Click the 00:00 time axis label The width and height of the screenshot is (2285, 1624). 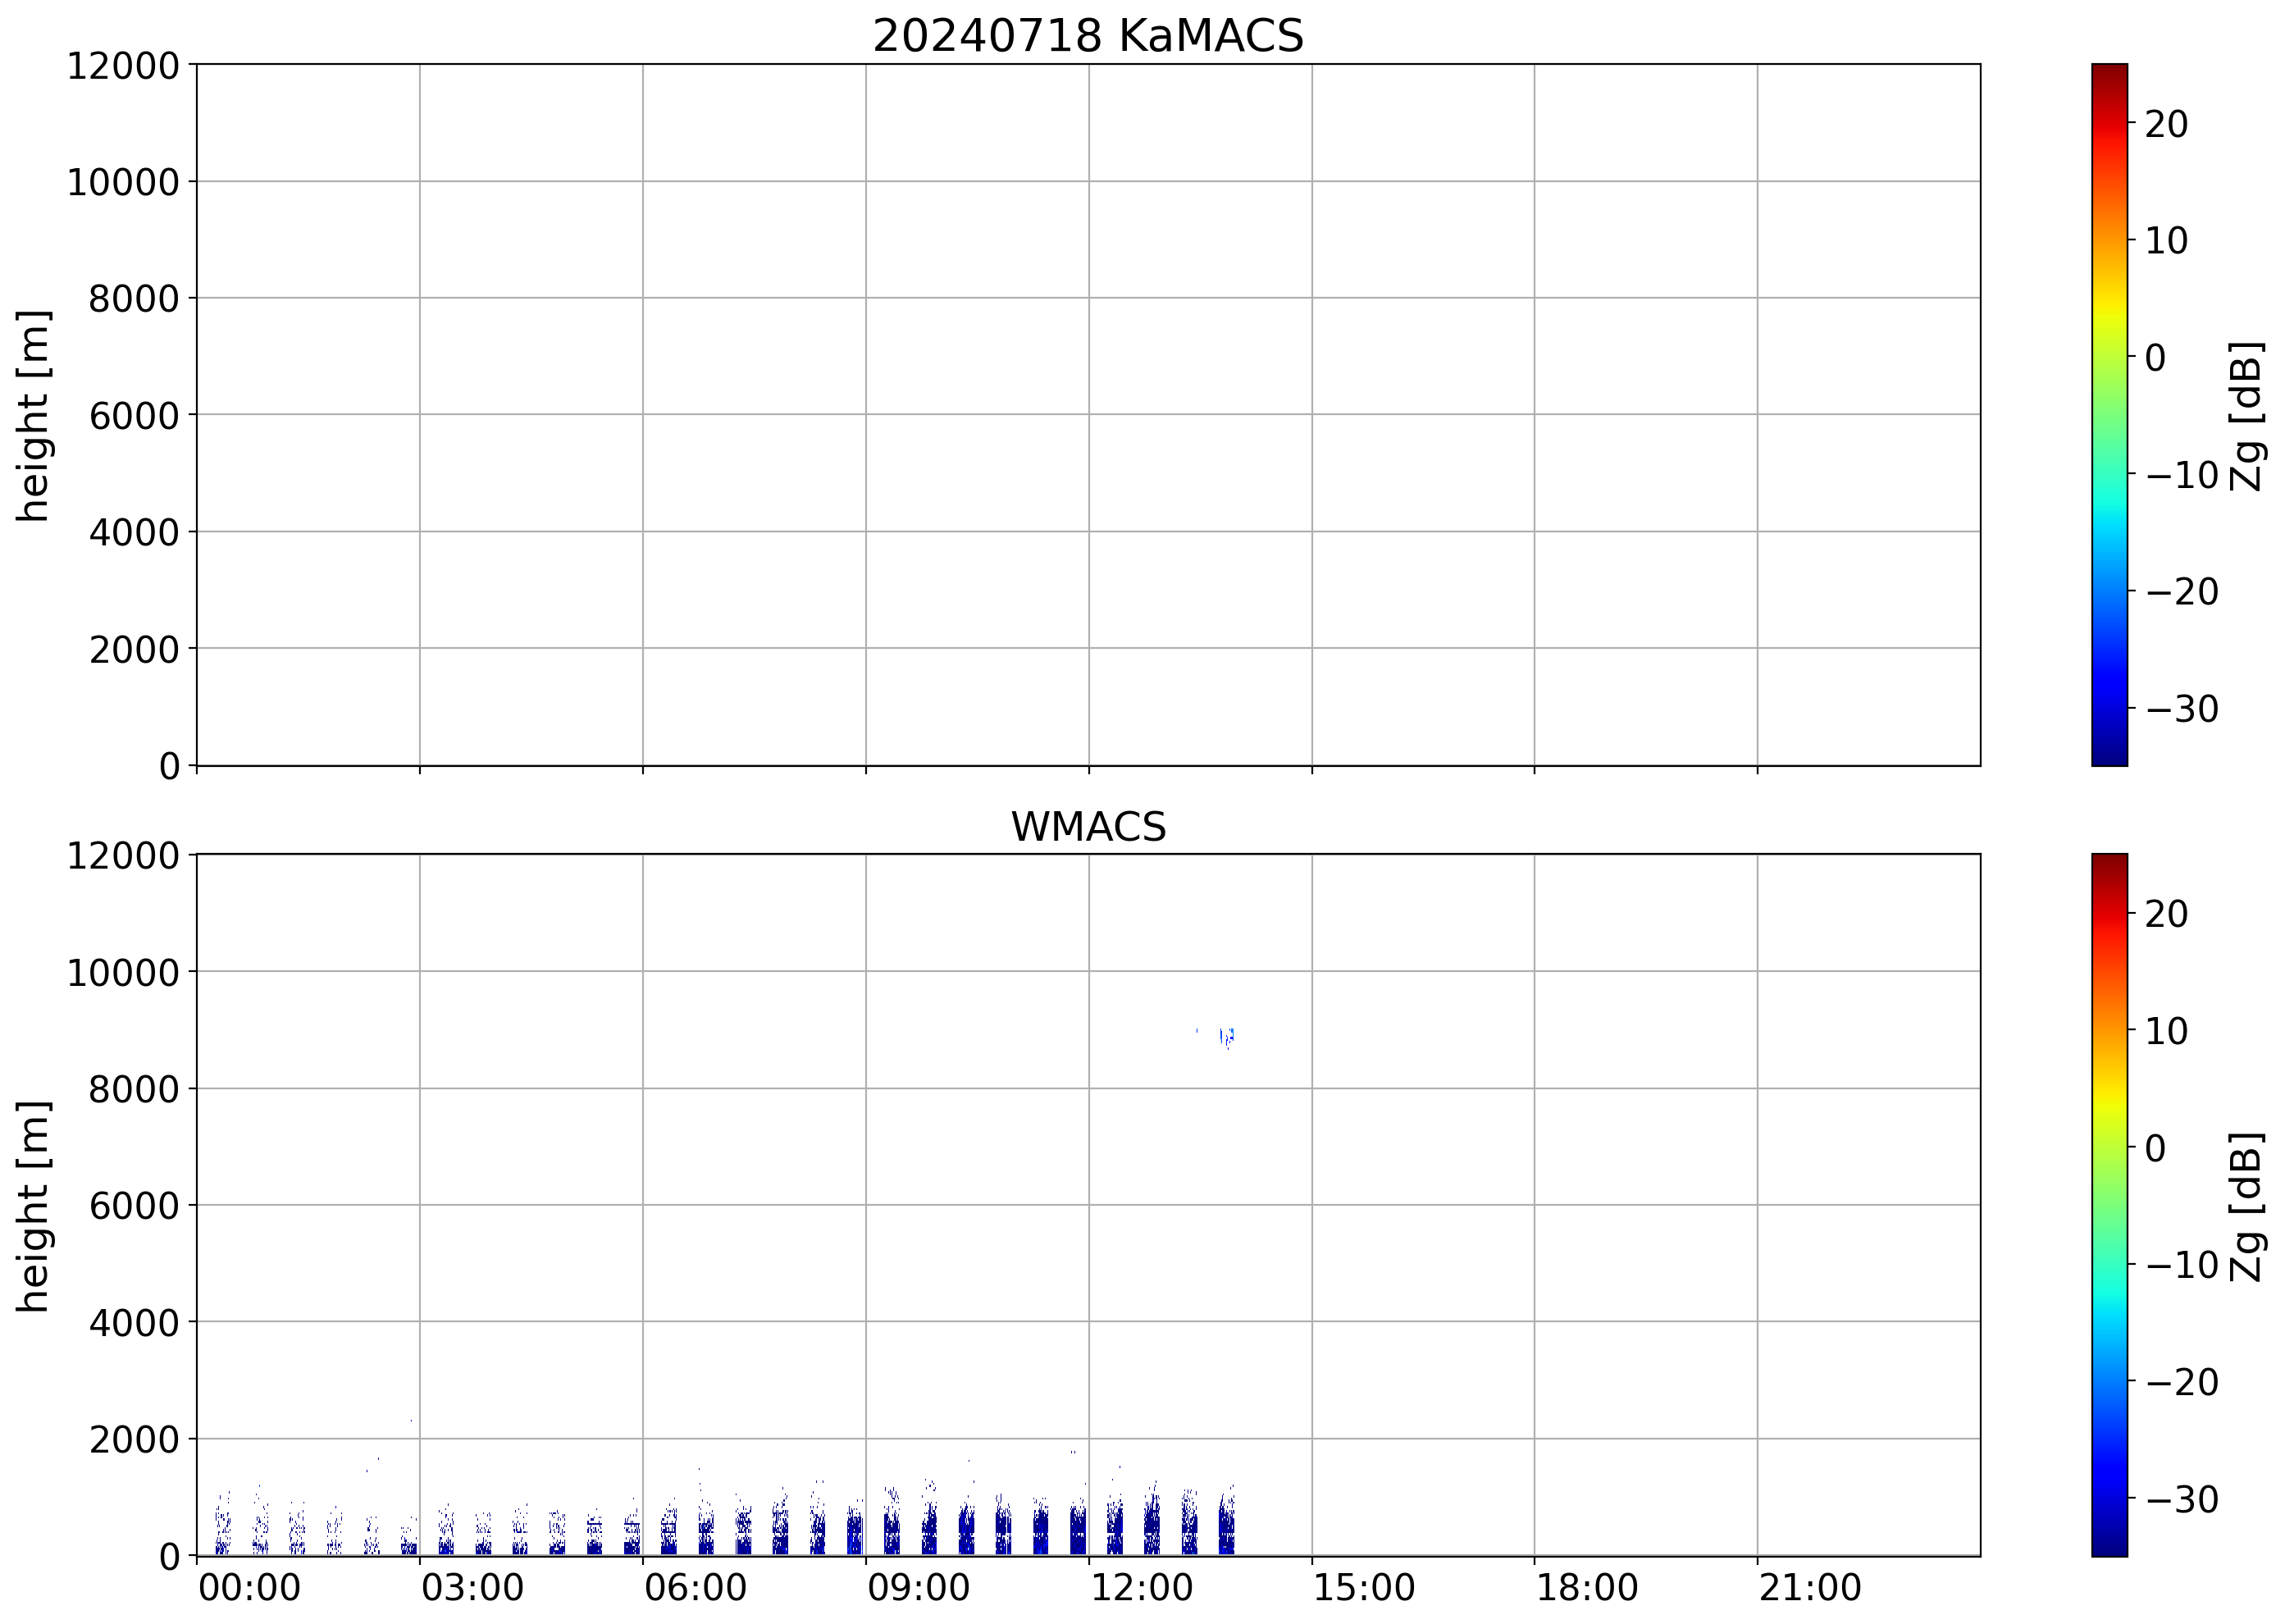pyautogui.click(x=249, y=1588)
